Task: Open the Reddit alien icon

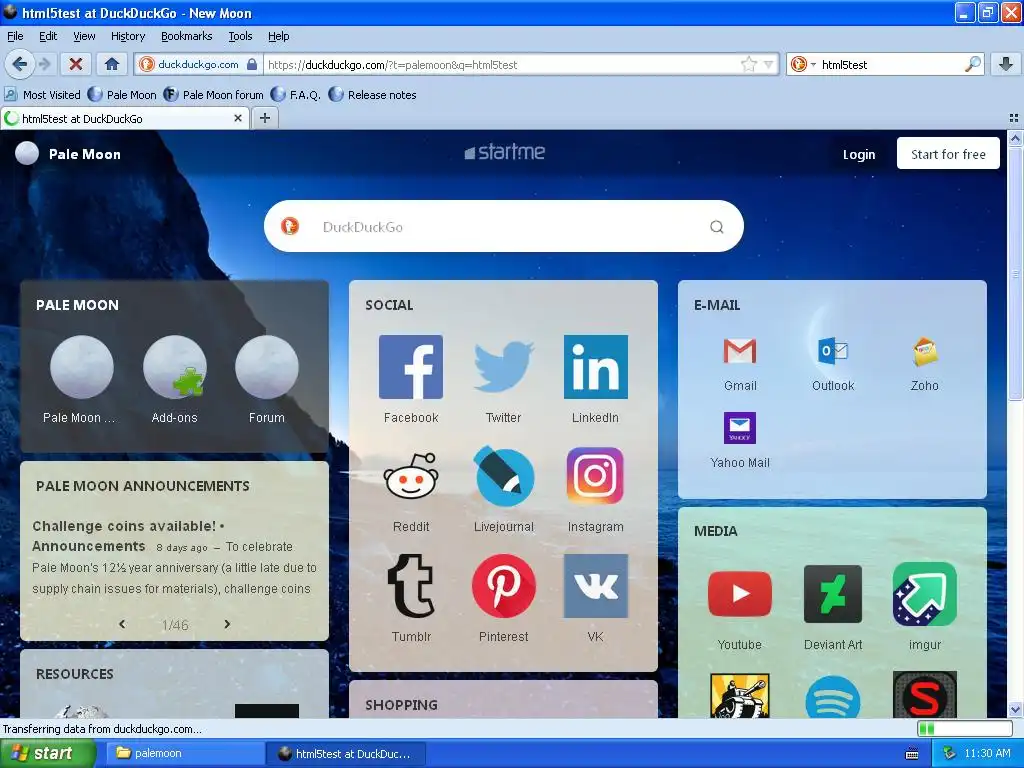Action: [x=411, y=476]
